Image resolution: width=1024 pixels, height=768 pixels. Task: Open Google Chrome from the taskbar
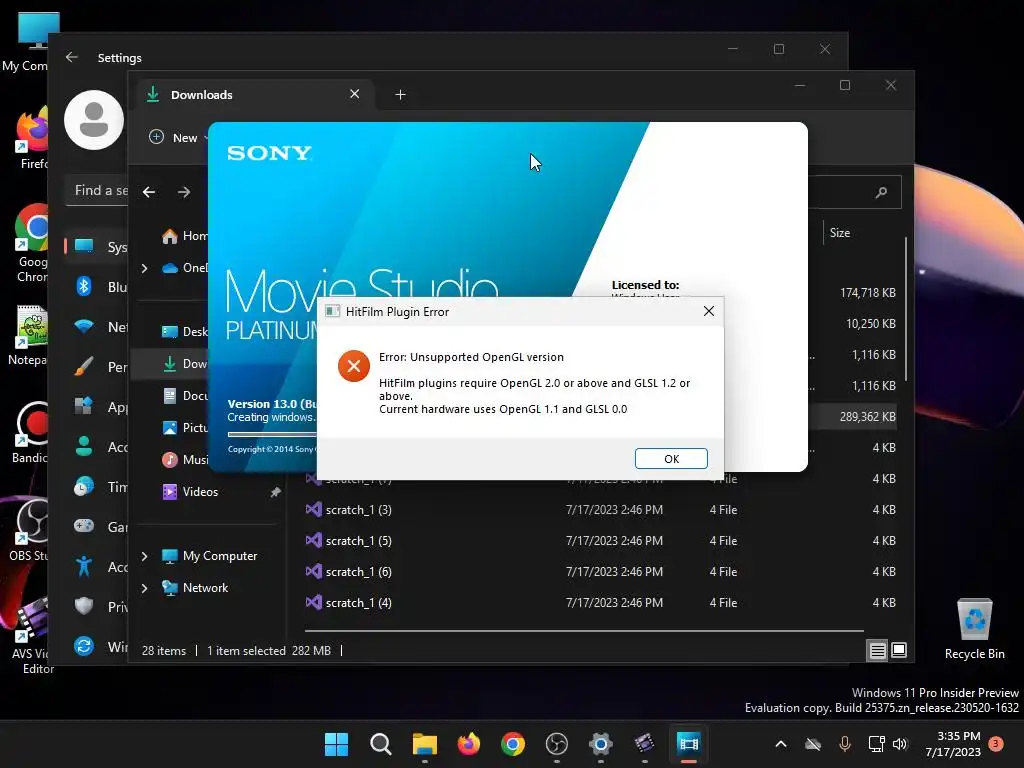(513, 744)
